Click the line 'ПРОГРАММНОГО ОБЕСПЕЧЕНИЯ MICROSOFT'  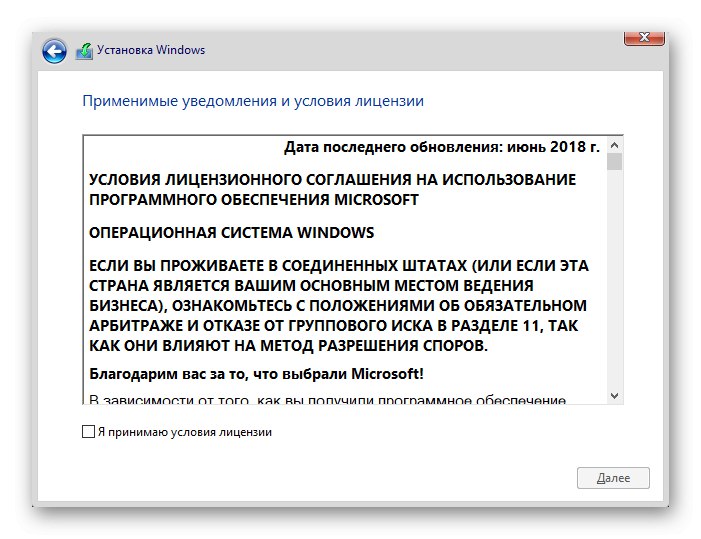(x=254, y=199)
